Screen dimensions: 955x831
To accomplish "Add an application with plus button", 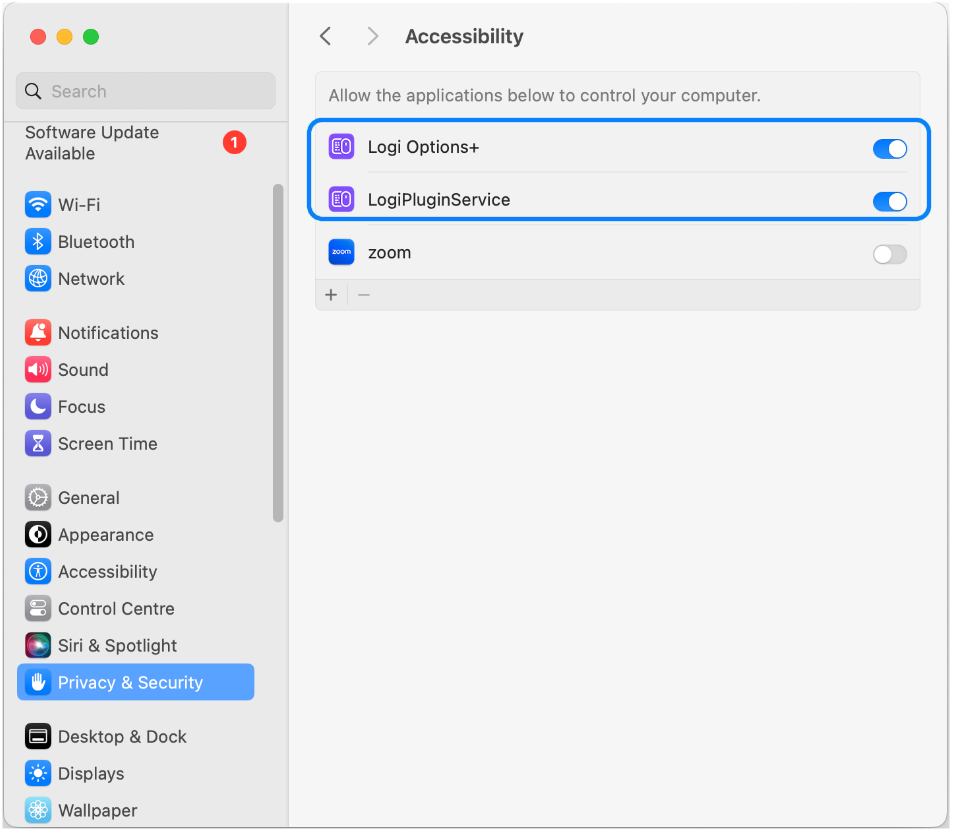I will click(331, 295).
